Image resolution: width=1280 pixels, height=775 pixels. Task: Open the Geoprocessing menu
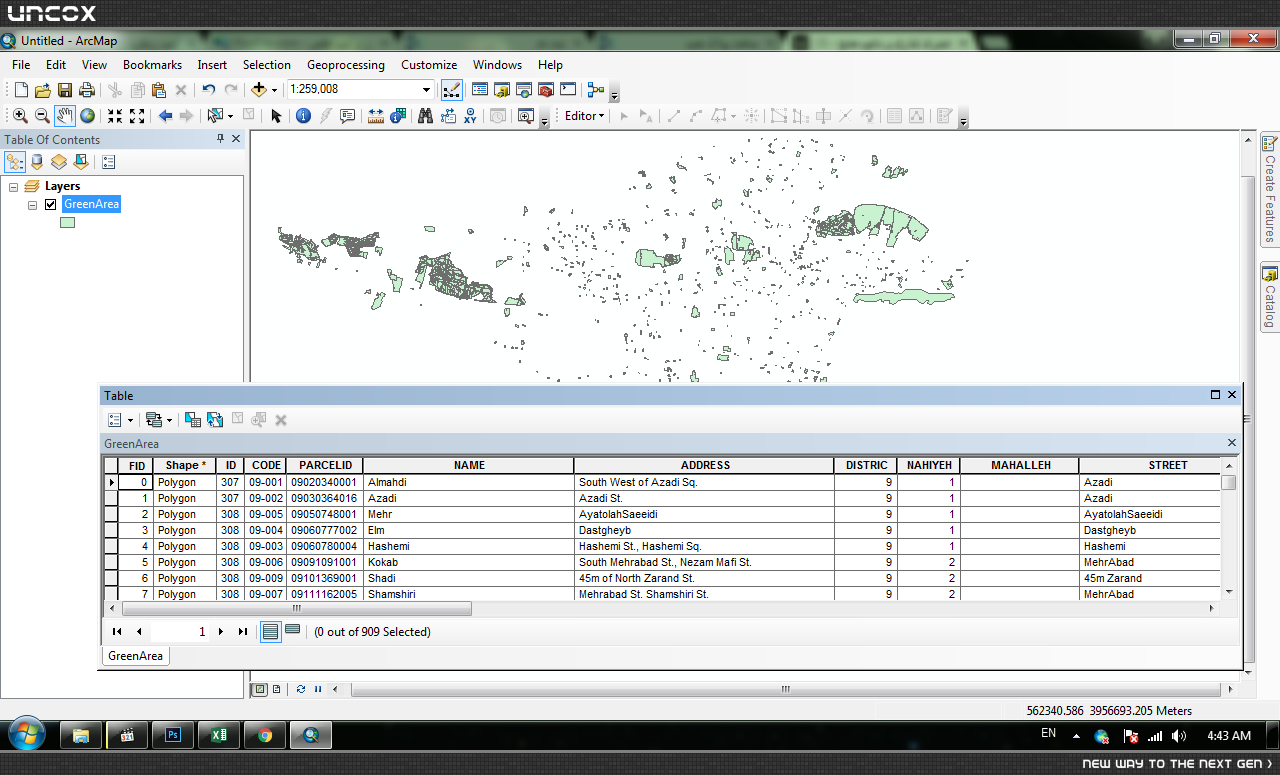(x=346, y=65)
